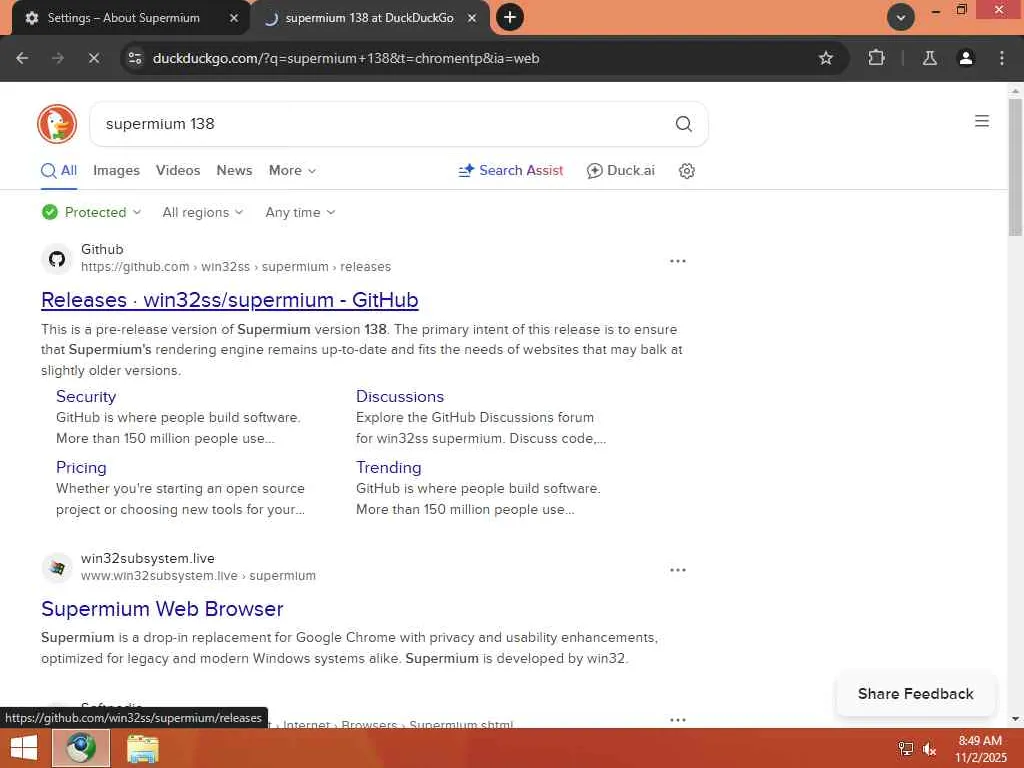Click the Share Feedback button
The image size is (1024, 768).
pos(915,694)
